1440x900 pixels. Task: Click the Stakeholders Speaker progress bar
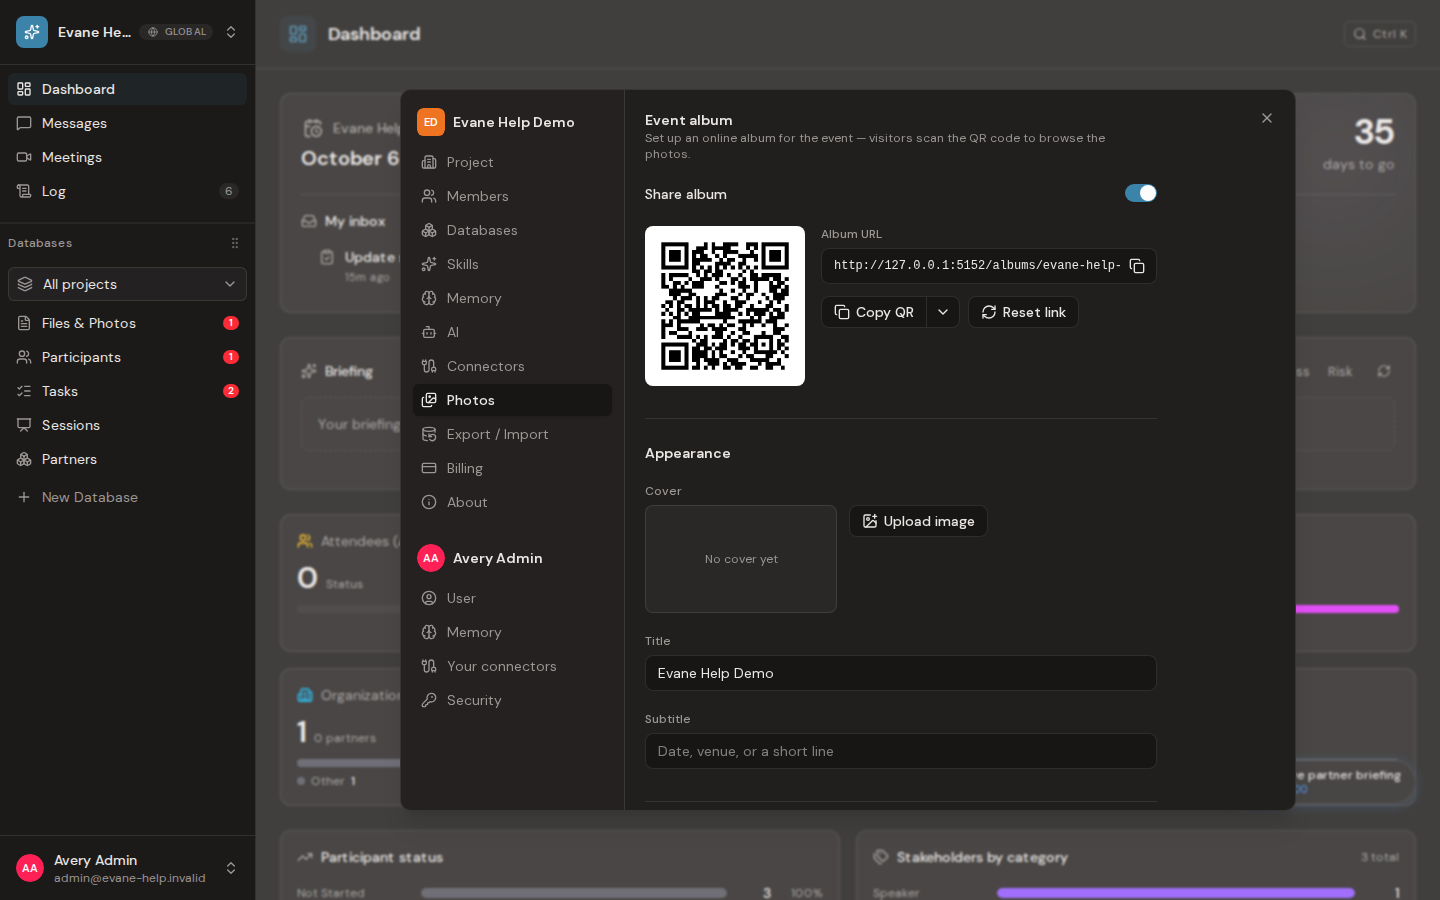[x=1176, y=893]
